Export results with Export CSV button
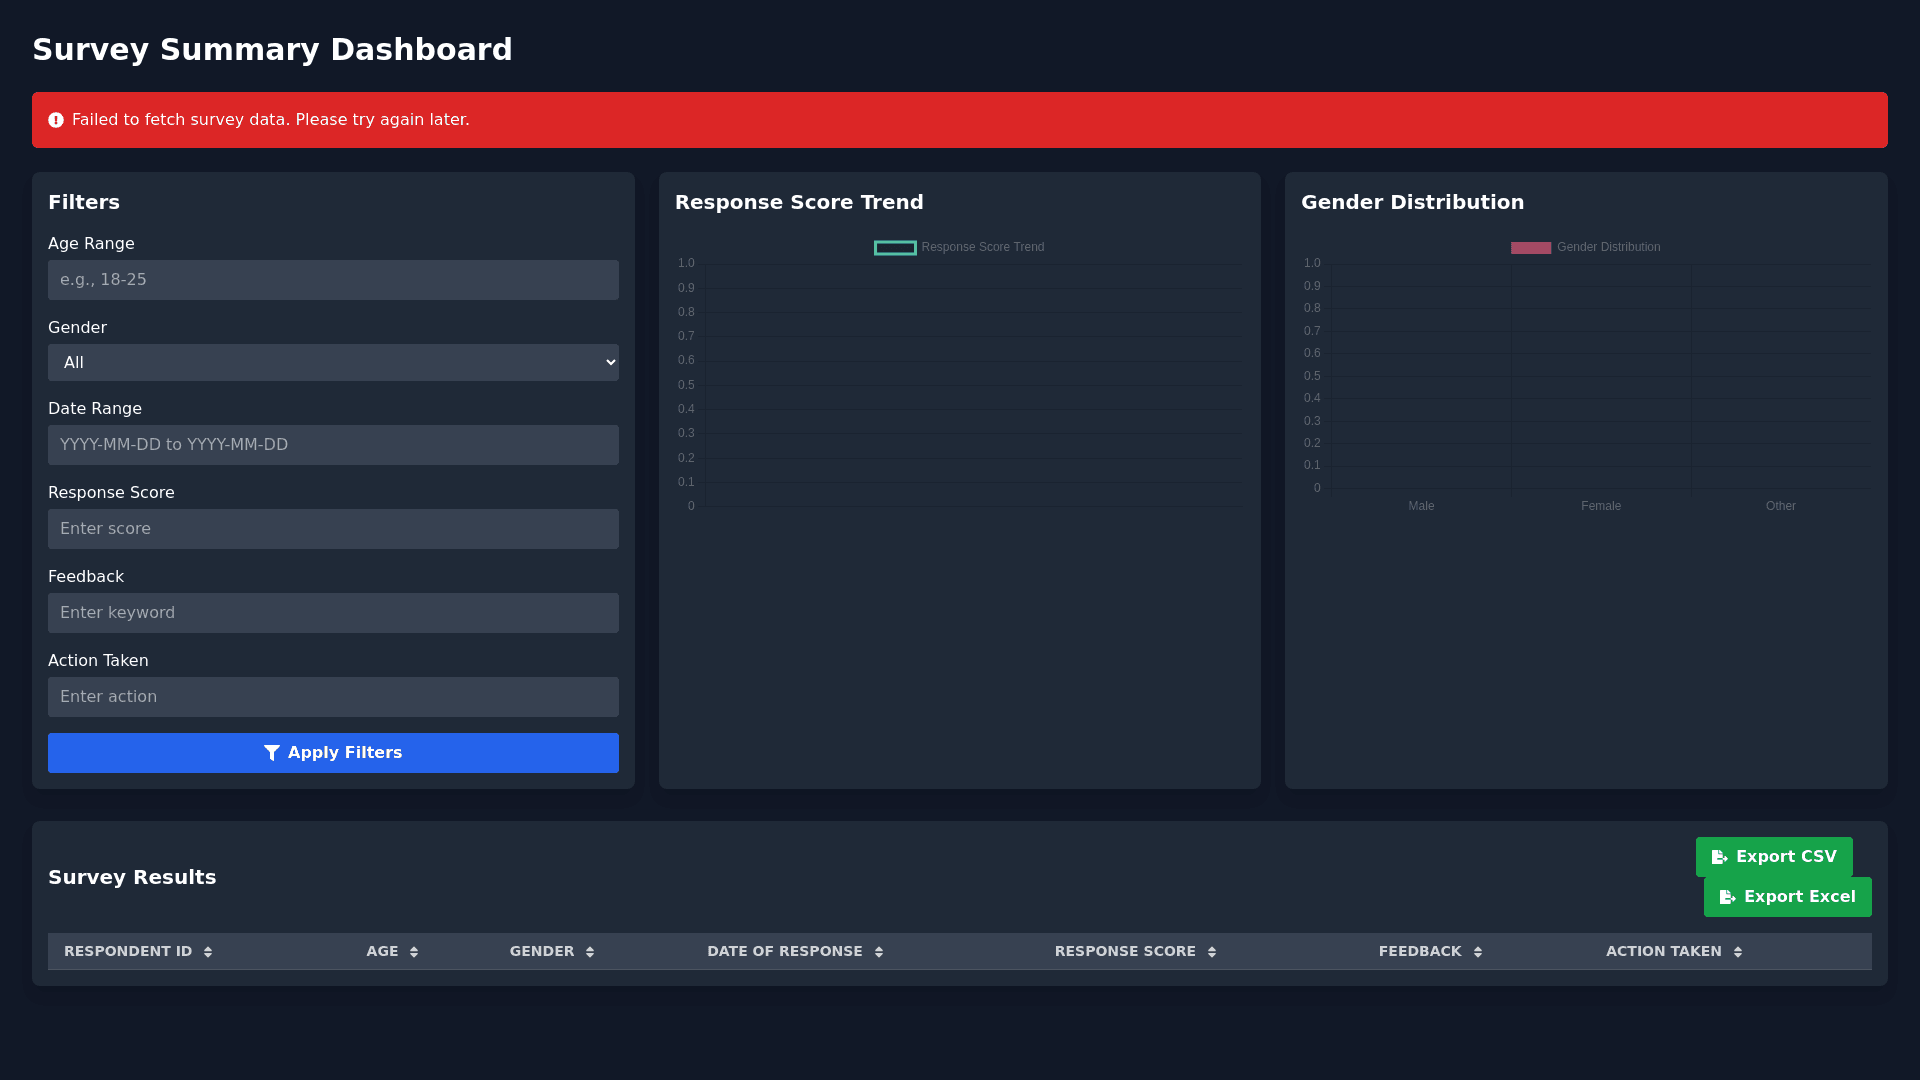Viewport: 1920px width, 1080px height. [1774, 857]
